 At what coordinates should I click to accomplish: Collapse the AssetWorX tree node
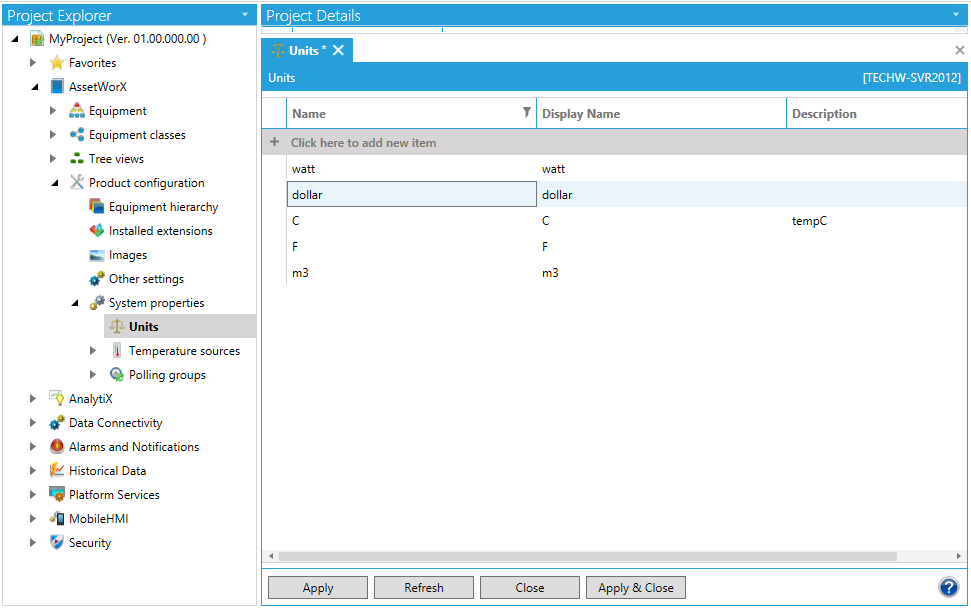pyautogui.click(x=34, y=87)
